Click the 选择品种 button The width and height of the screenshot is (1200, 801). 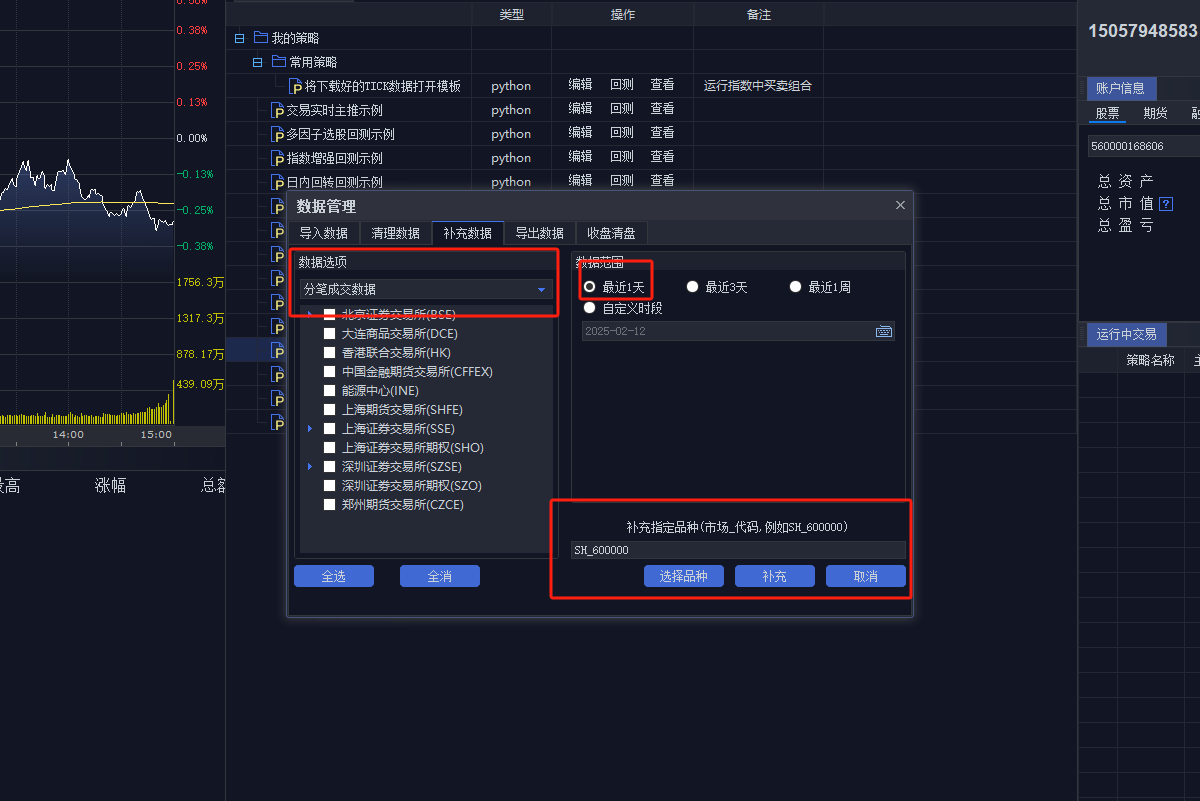683,576
